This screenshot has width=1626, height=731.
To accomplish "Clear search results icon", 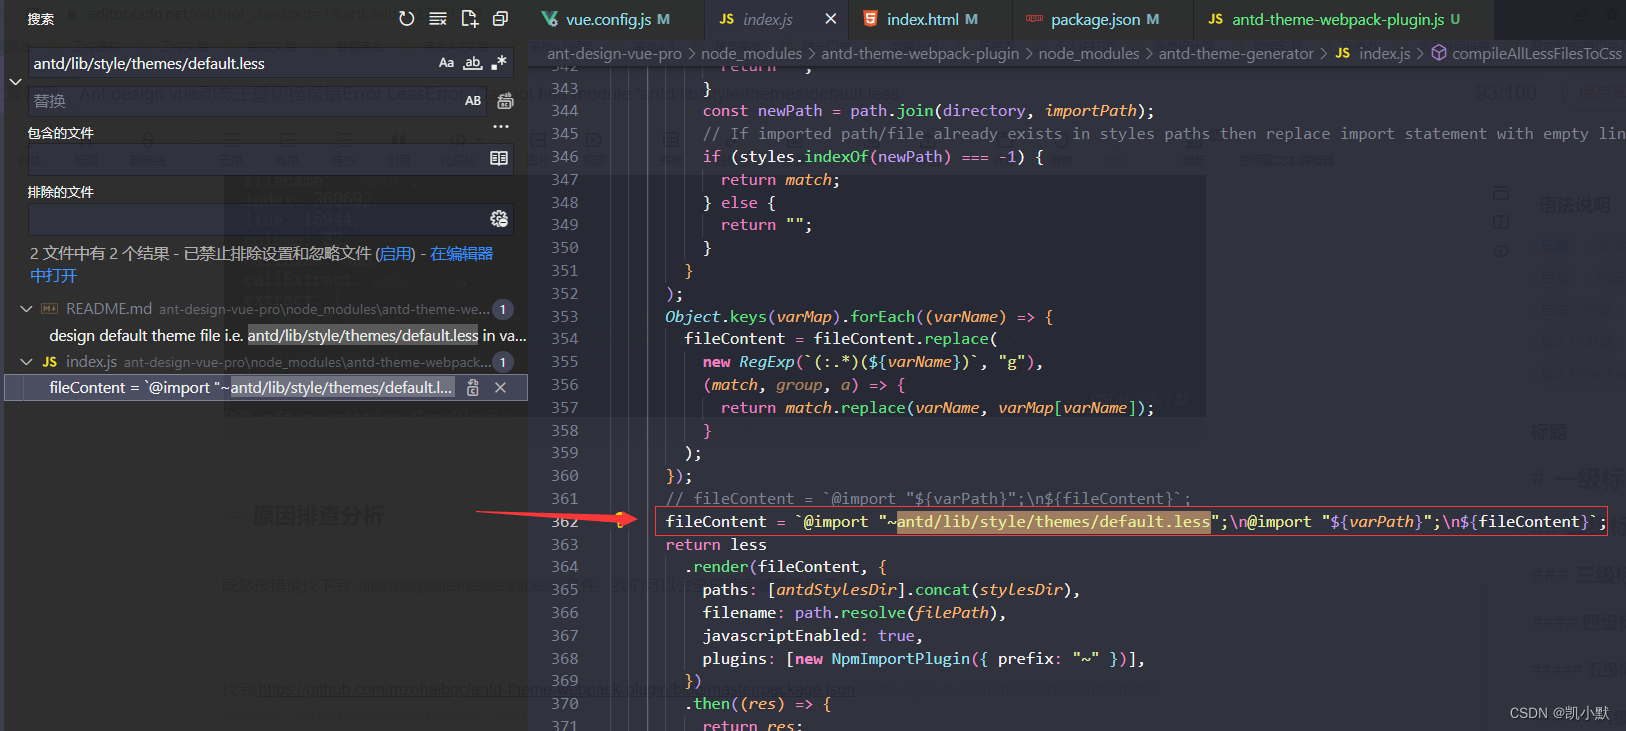I will [438, 19].
